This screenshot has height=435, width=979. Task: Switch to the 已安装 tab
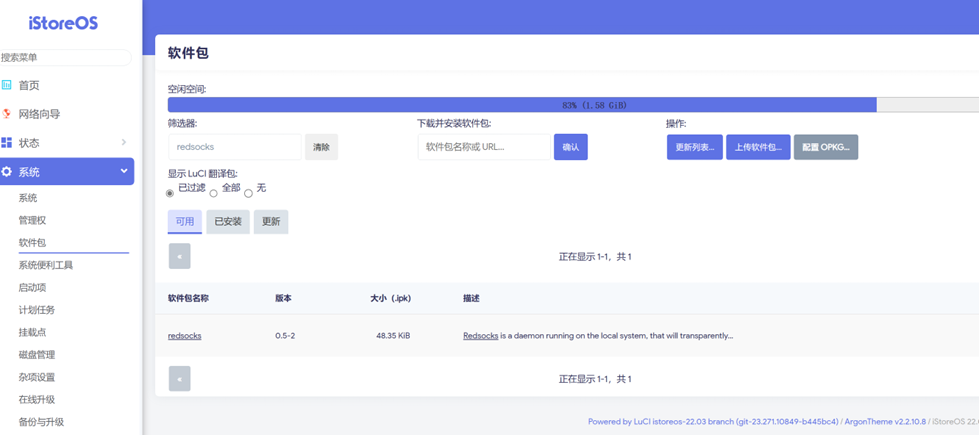coord(228,222)
